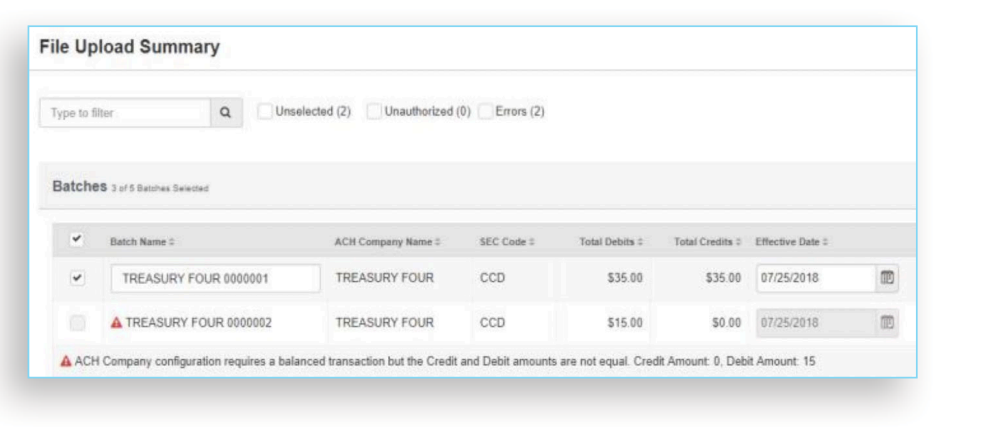Sort batches by the Batch Name column
Viewport: 1000px width, 438px height.
coord(143,242)
